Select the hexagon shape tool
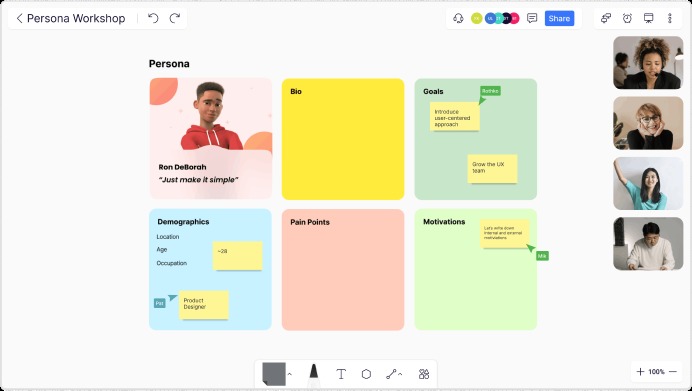 coord(366,374)
